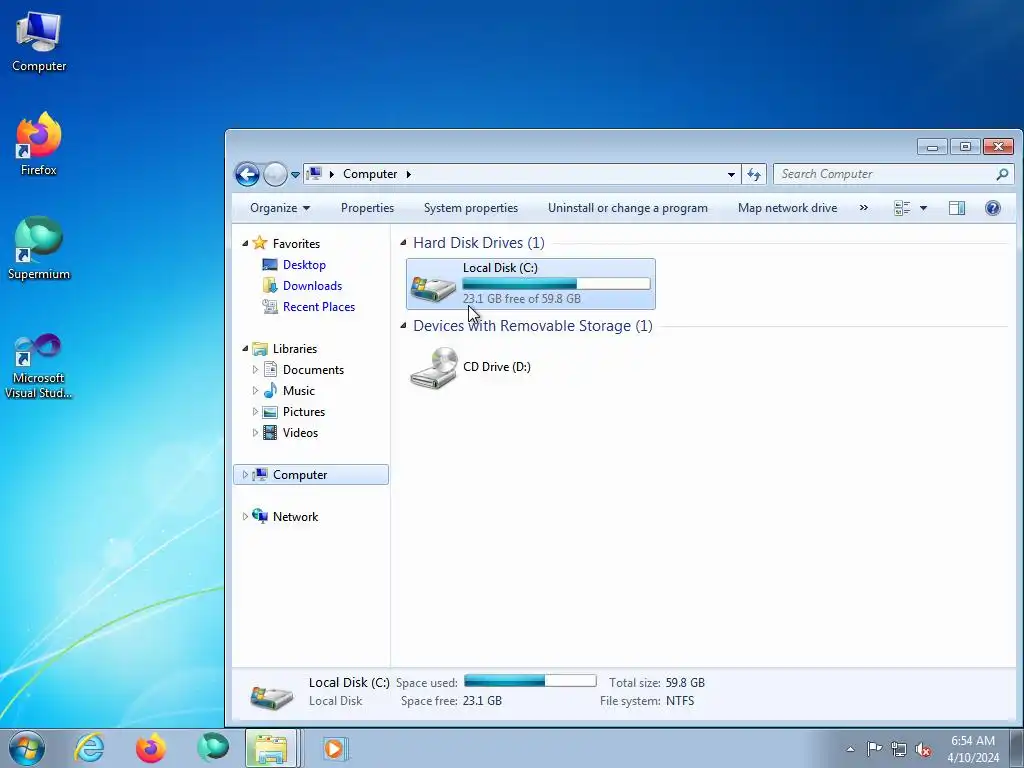The image size is (1024, 768).
Task: Select the Documents library
Action: (313, 370)
